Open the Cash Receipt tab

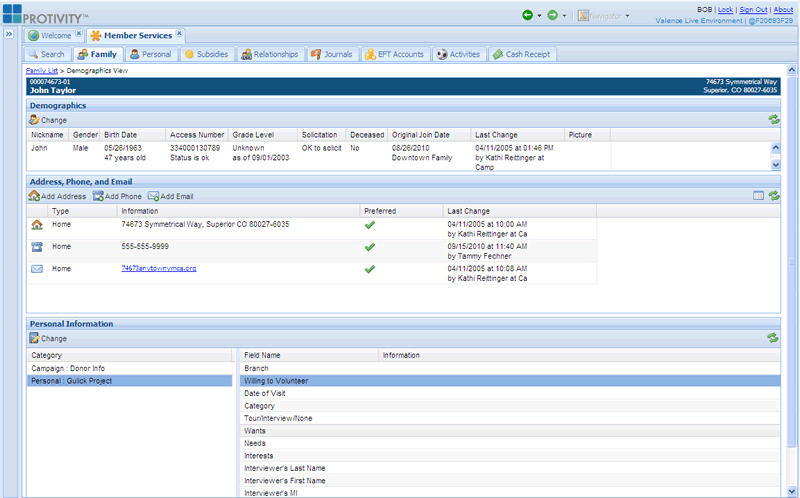click(x=522, y=54)
